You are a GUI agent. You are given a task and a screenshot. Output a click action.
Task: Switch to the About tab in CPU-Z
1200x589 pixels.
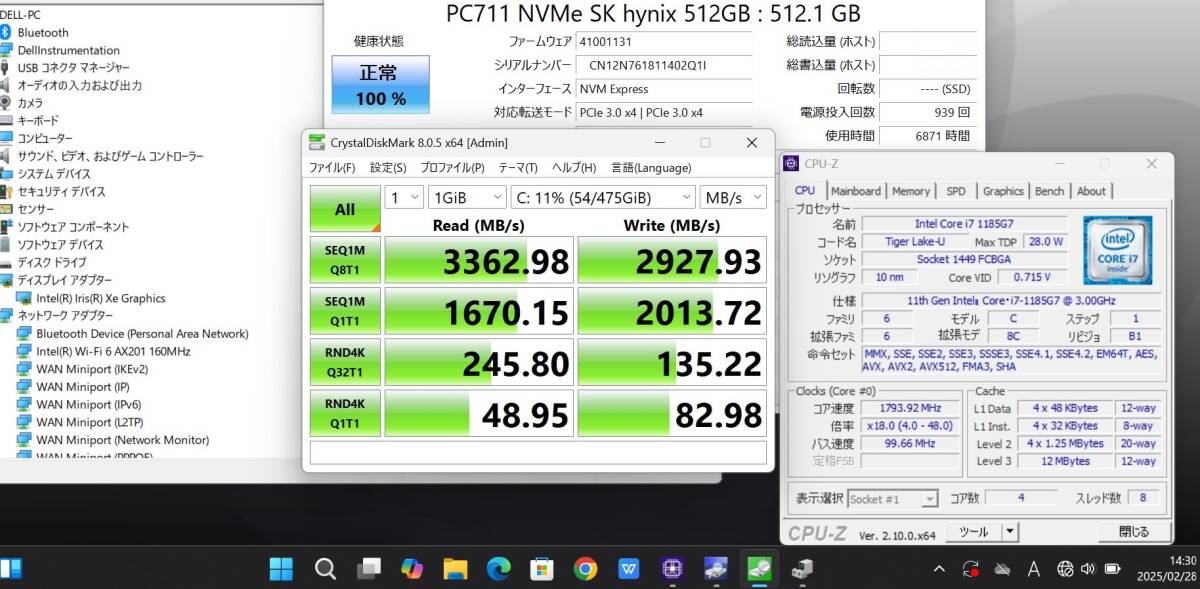pyautogui.click(x=1091, y=191)
